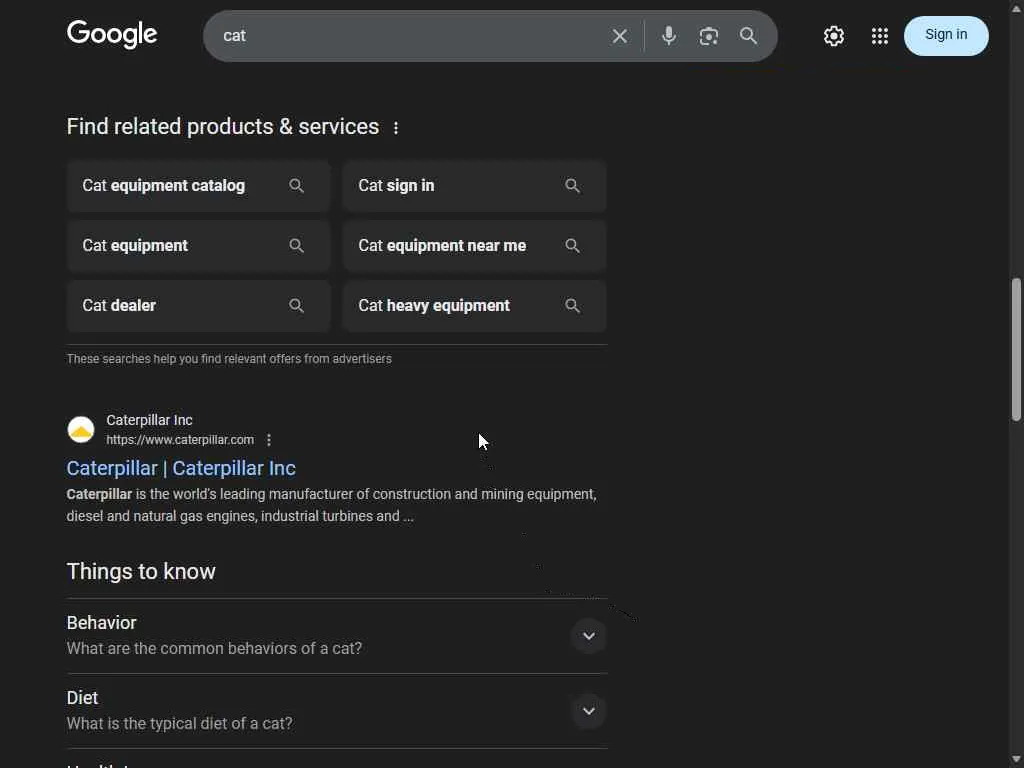Start a voice search with the microphone
This screenshot has height=768, width=1024.
pyautogui.click(x=669, y=36)
